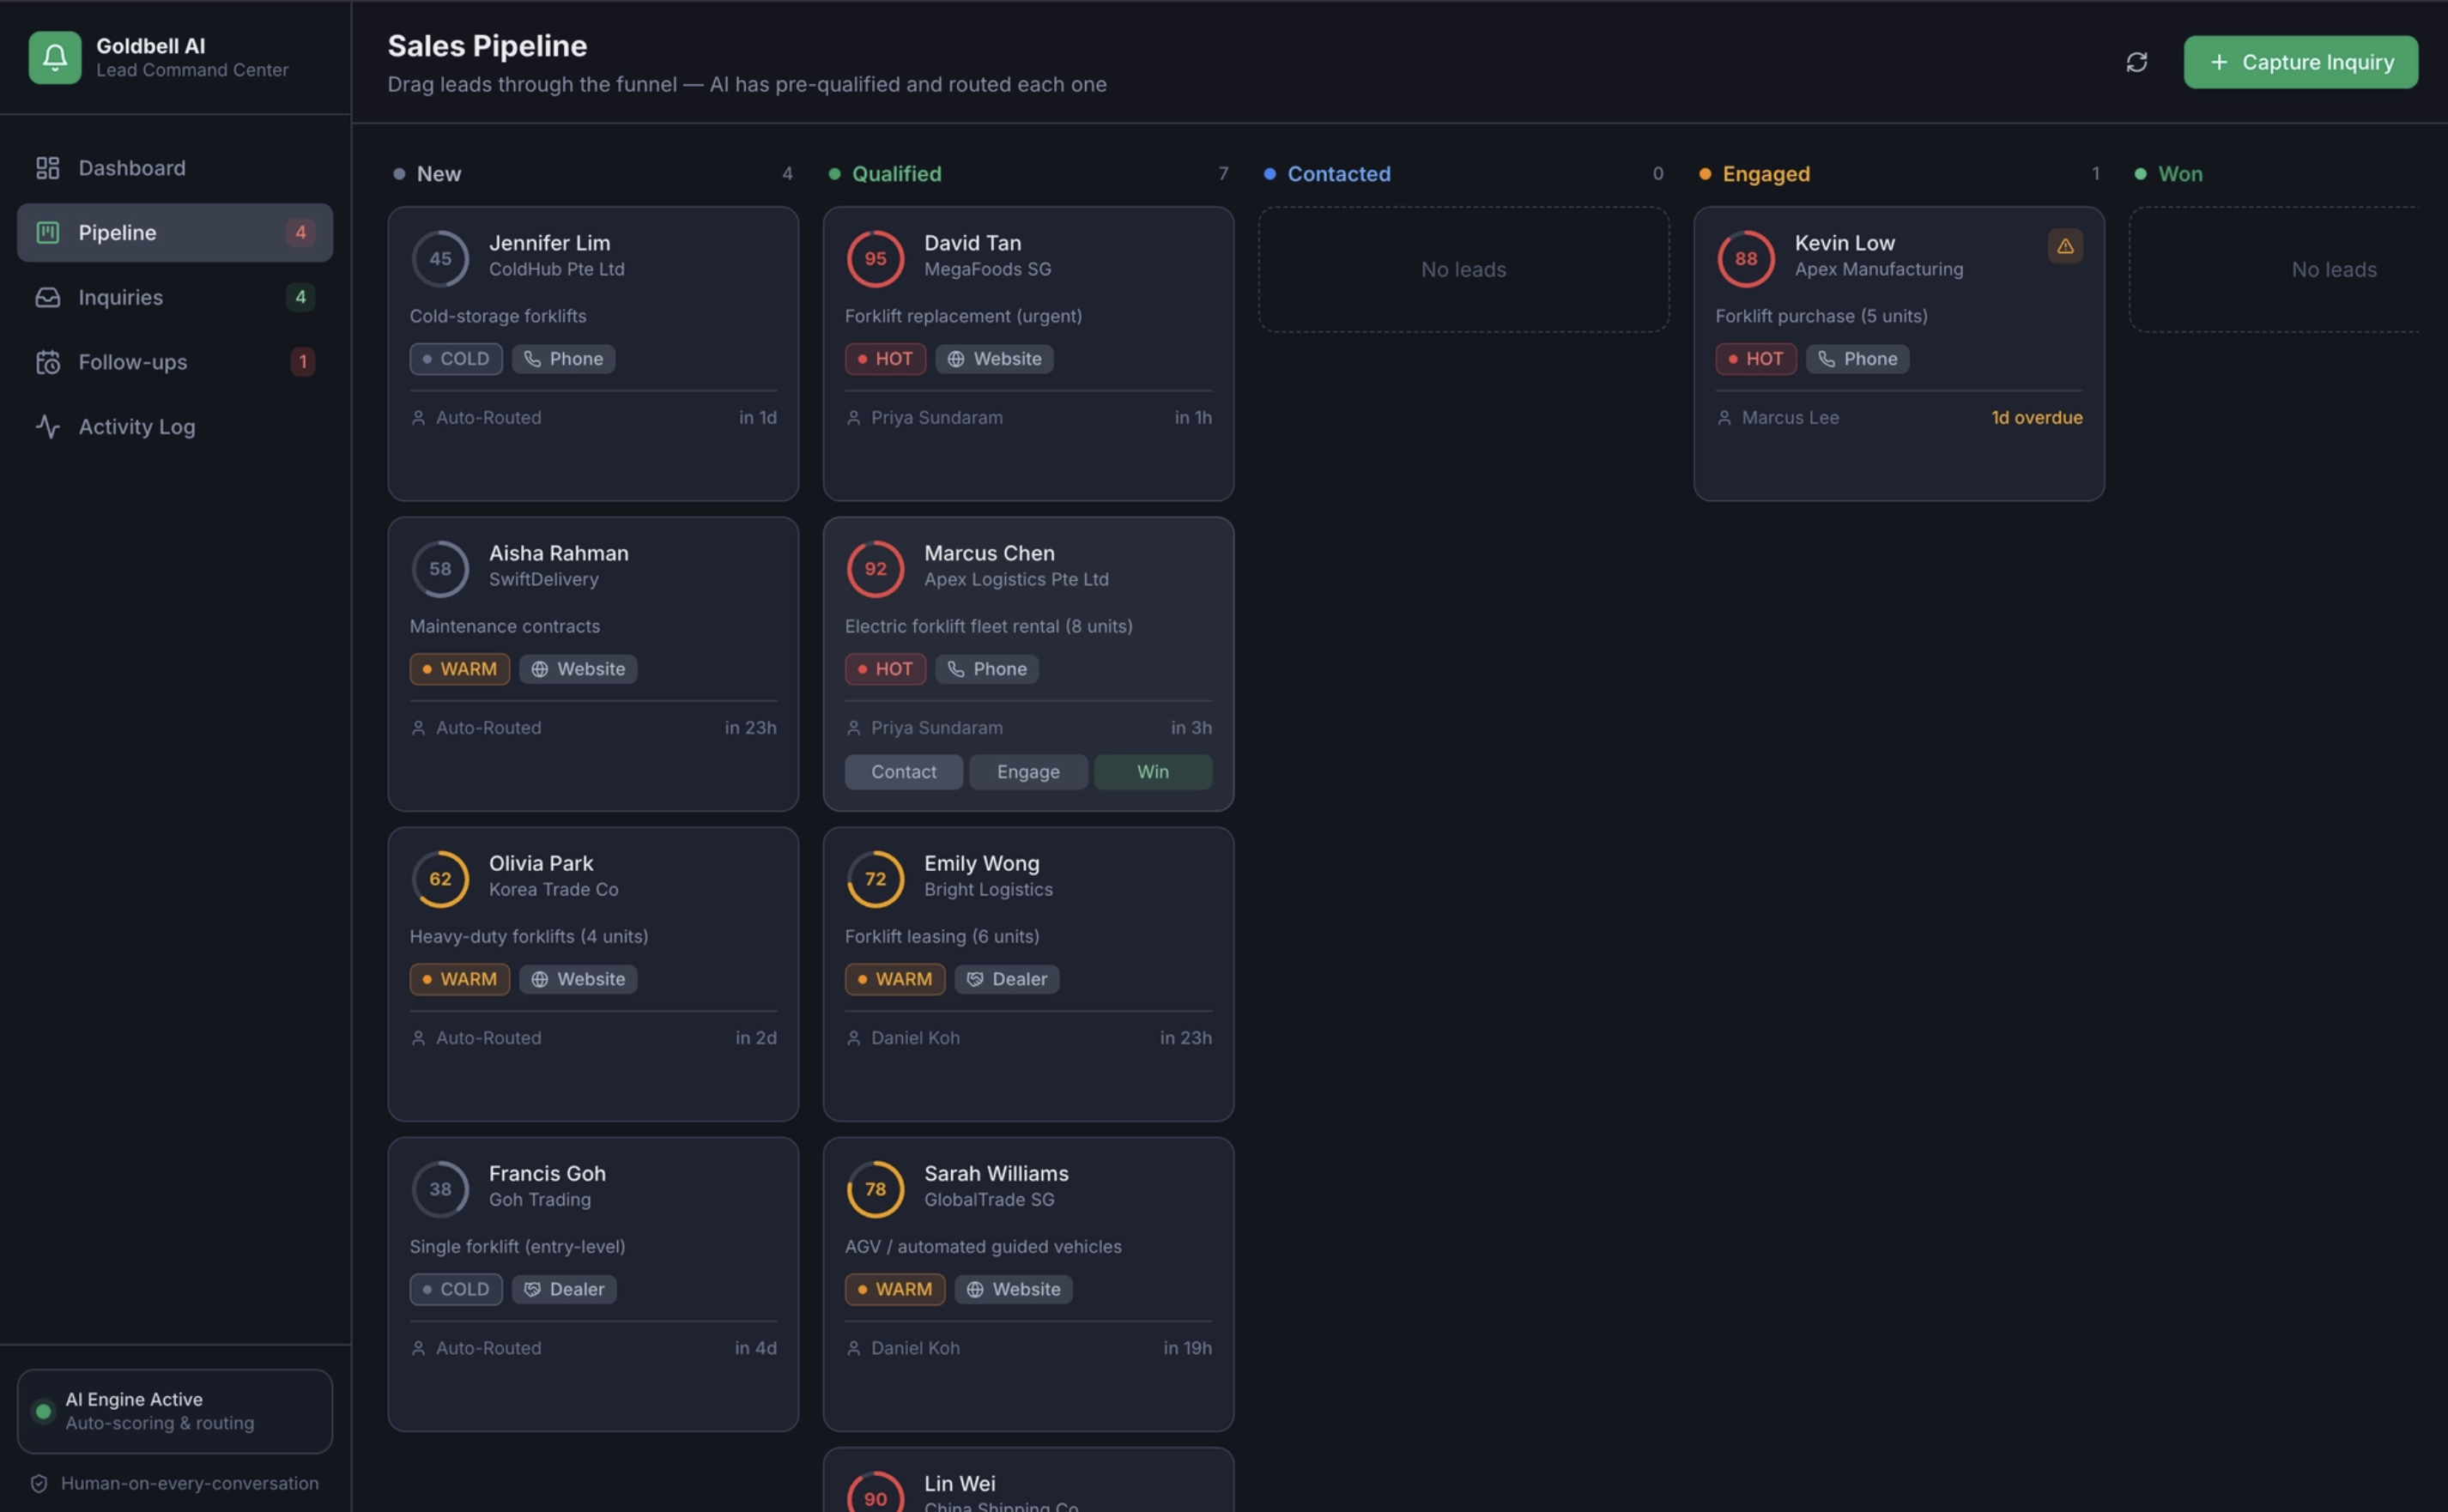
Task: Click the Engaged column header
Action: pos(1765,174)
